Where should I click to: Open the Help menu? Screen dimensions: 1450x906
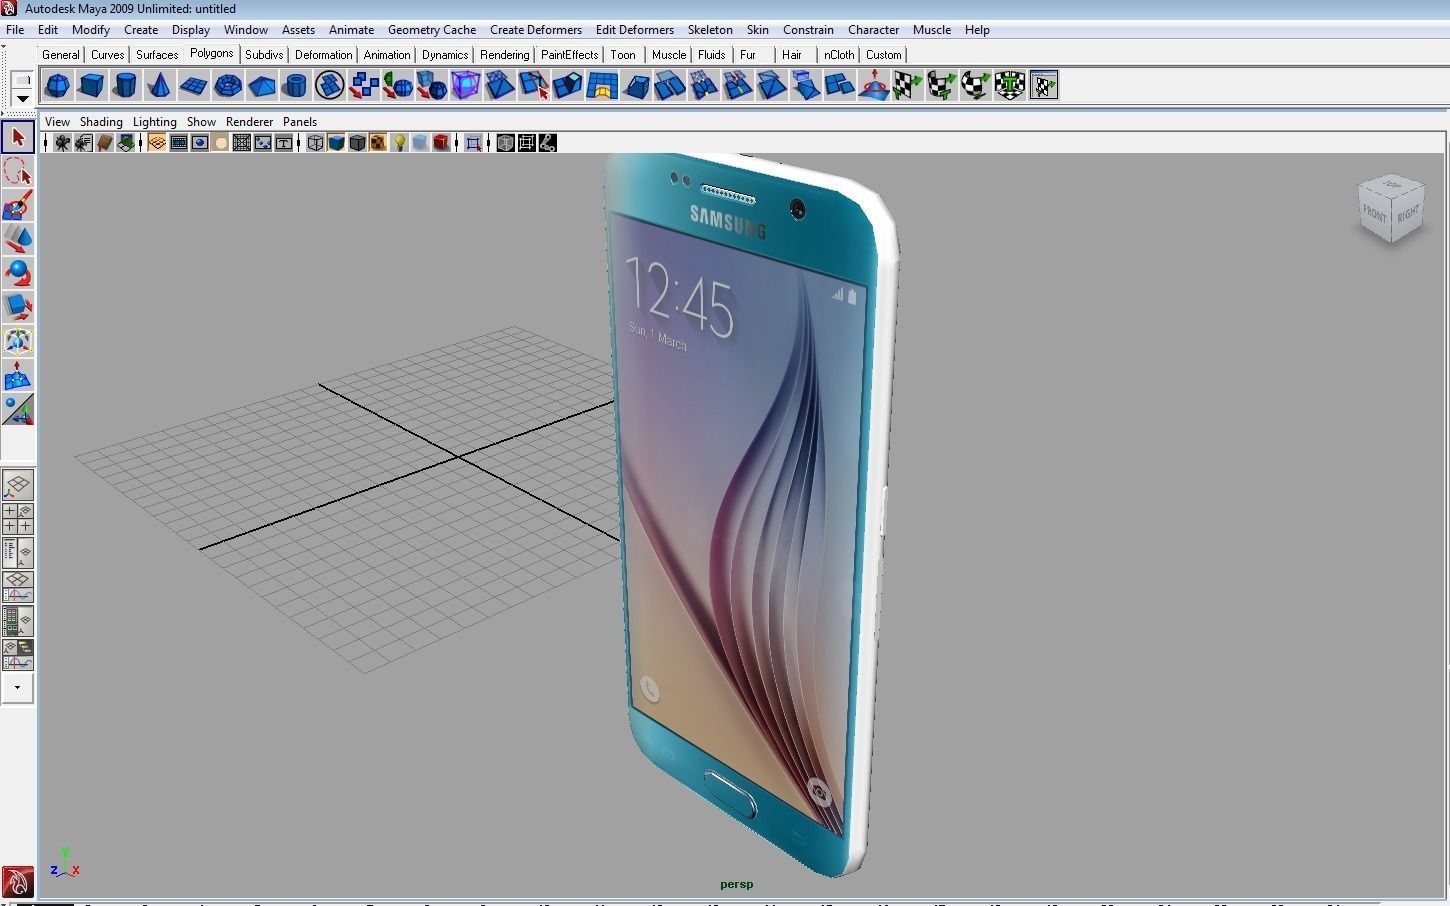(x=977, y=30)
